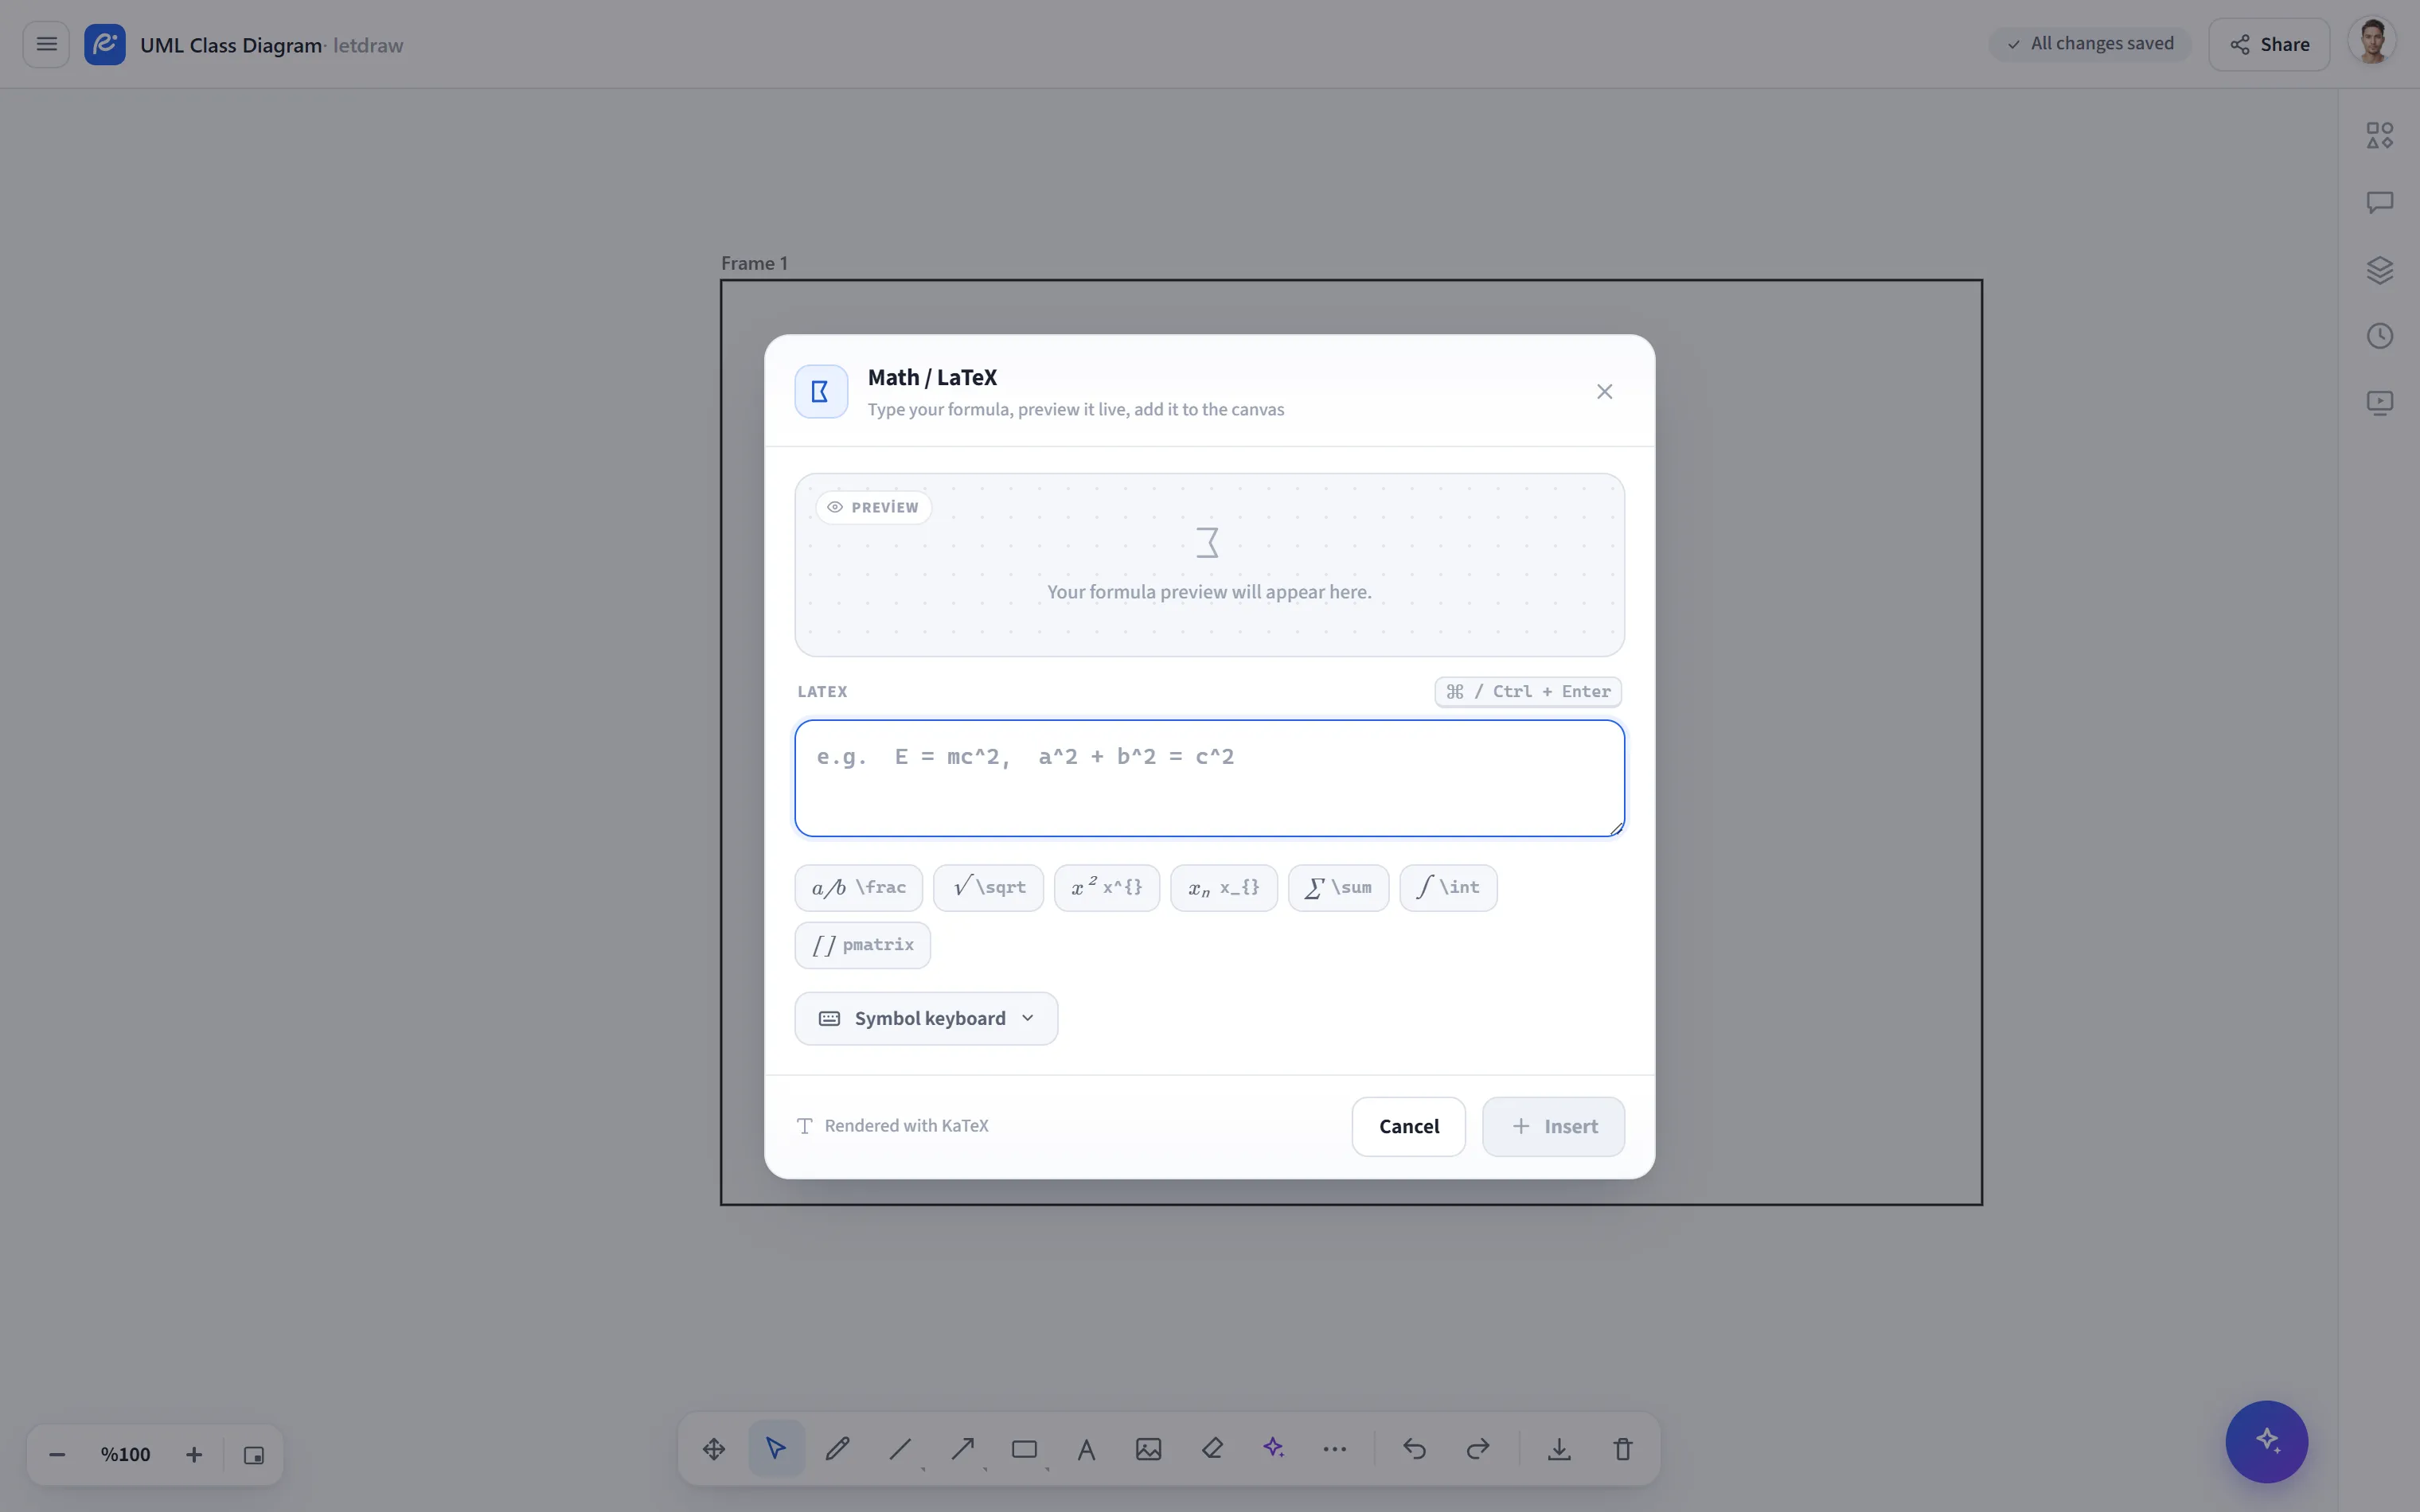Open the image insert tool
The width and height of the screenshot is (2420, 1512).
point(1149,1449)
